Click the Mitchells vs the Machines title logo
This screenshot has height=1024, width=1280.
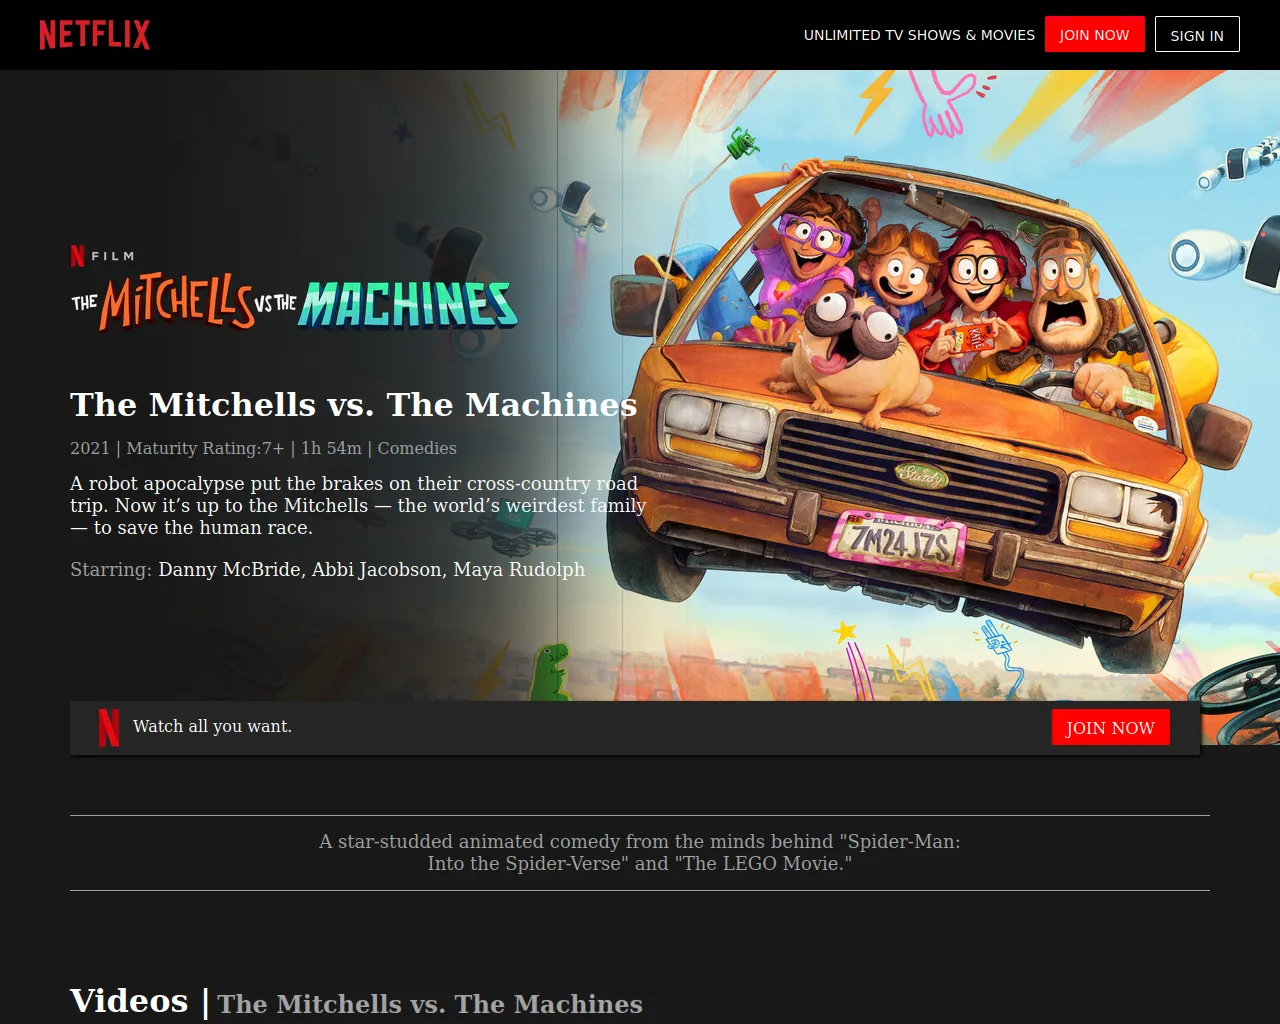295,303
